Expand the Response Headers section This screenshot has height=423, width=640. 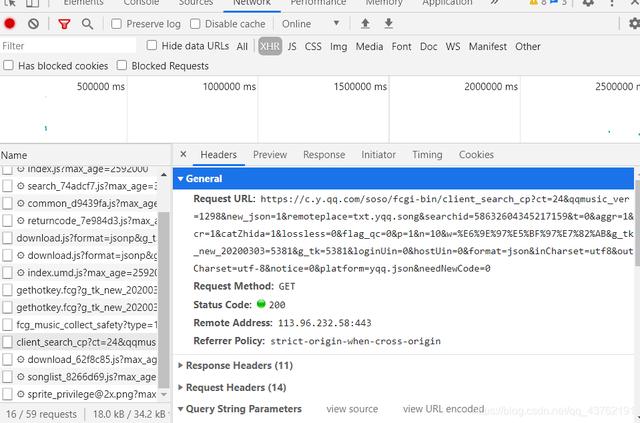239,366
